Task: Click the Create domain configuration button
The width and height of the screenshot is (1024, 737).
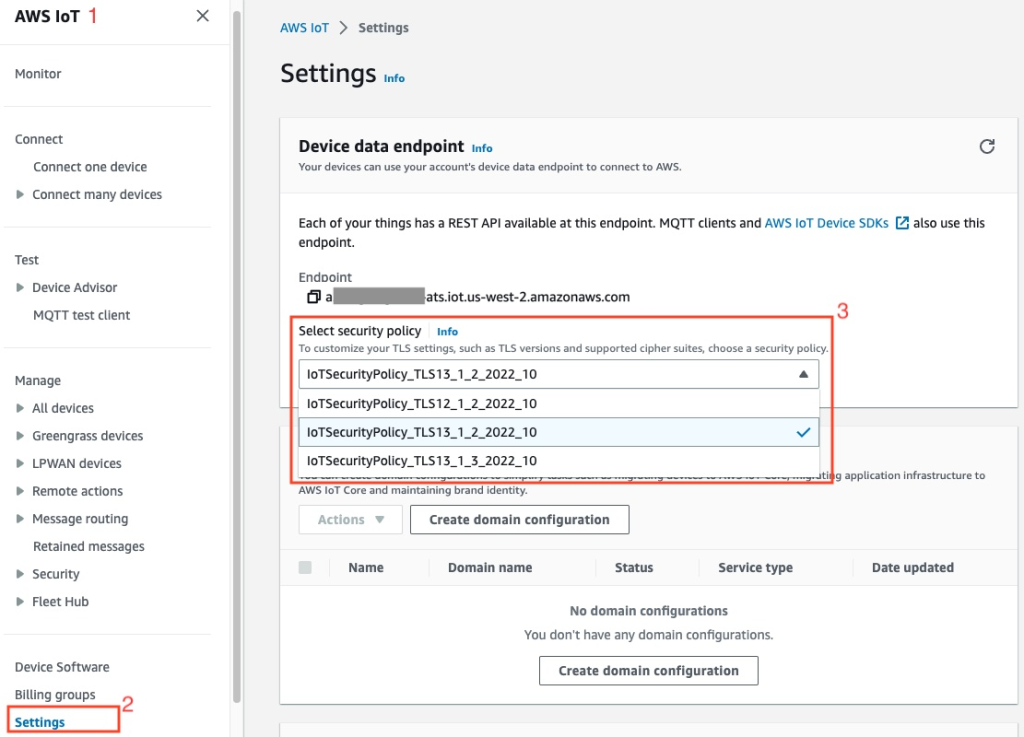Action: (519, 519)
